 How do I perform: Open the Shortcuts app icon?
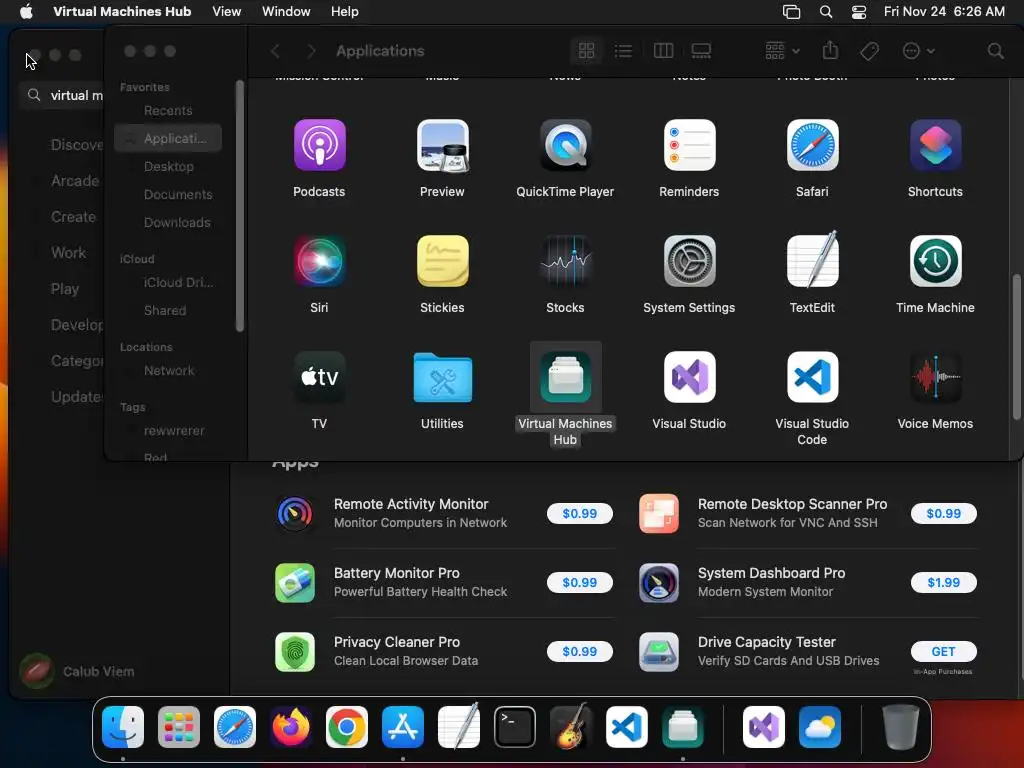935,145
